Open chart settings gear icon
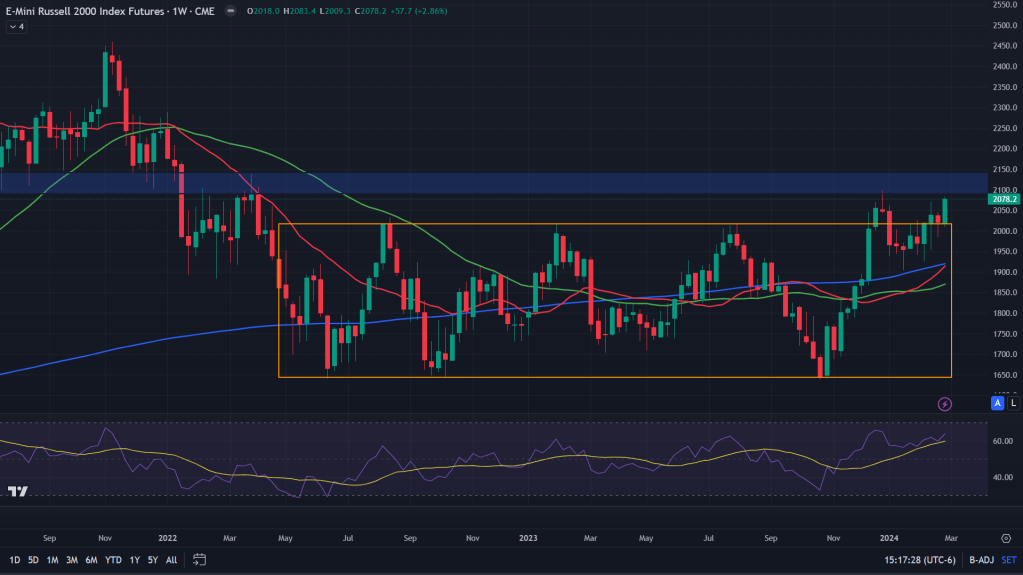The image size is (1023, 575). [x=1006, y=538]
